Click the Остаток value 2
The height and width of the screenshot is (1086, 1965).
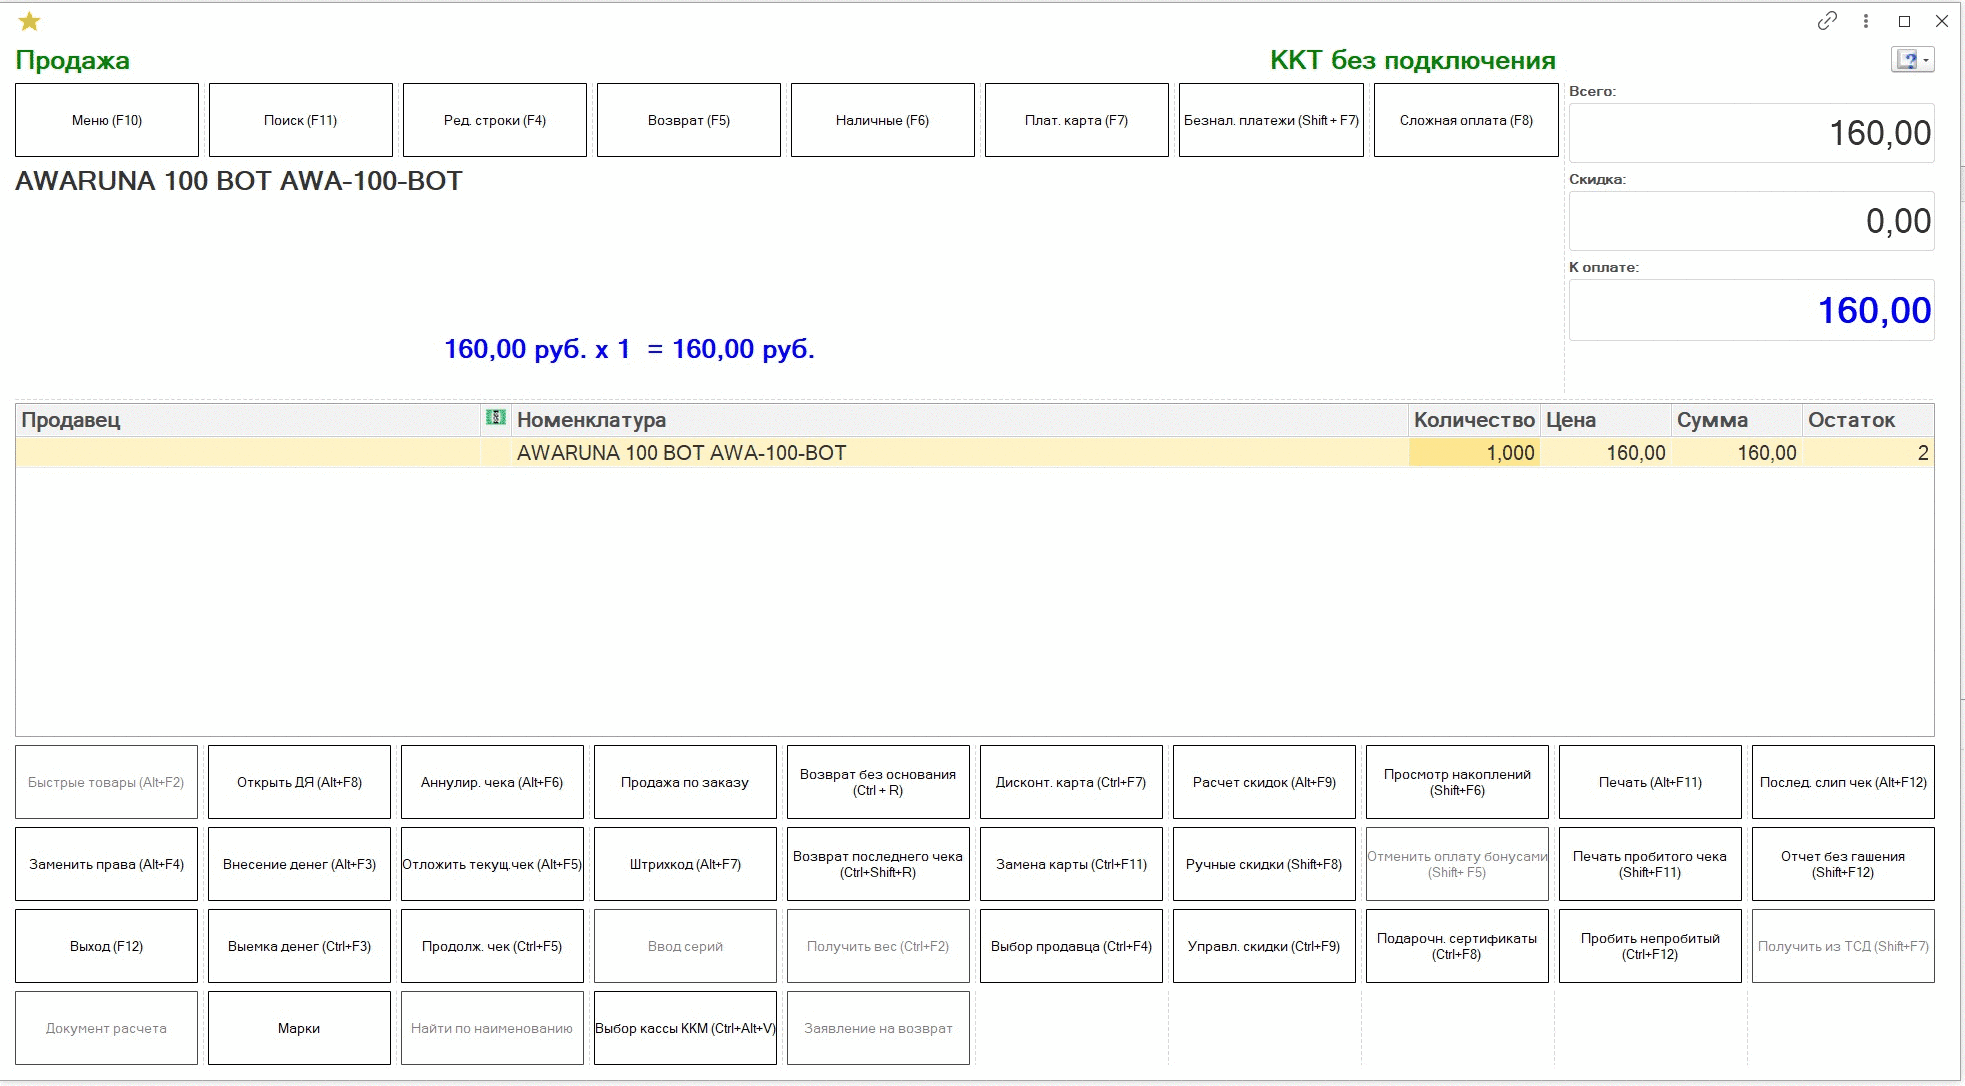(x=1868, y=453)
